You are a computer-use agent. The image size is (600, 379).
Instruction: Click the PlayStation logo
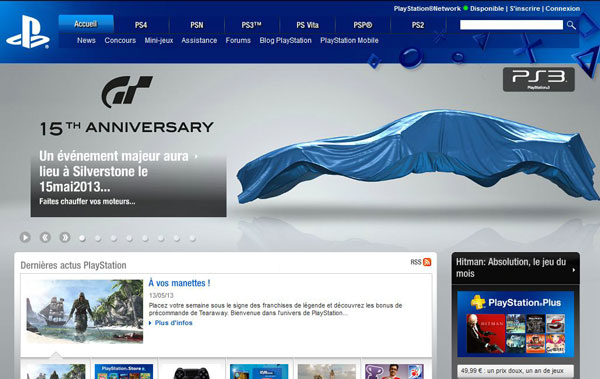pos(28,32)
